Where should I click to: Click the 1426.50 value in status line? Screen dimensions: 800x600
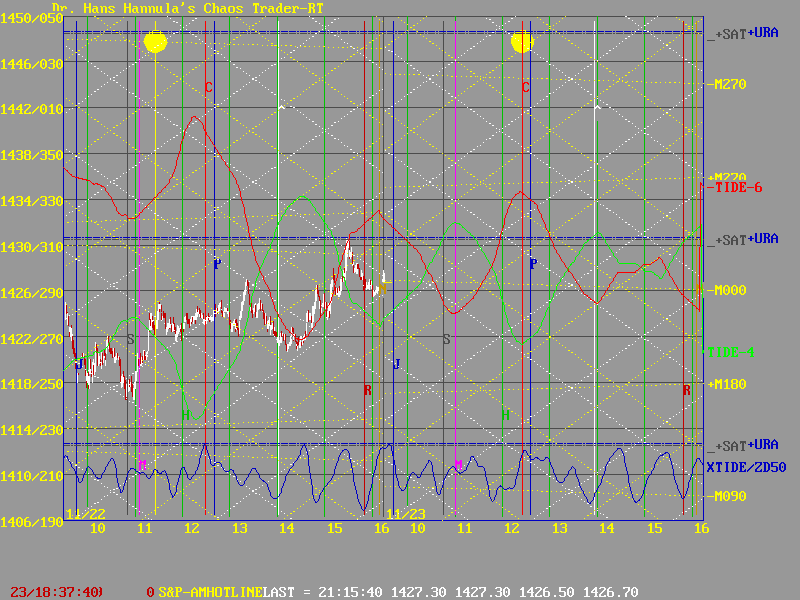coord(546,592)
